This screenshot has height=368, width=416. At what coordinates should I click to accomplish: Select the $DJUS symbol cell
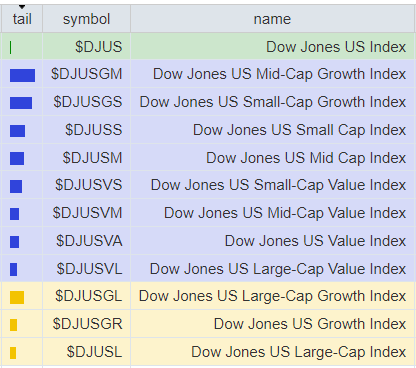[86, 46]
